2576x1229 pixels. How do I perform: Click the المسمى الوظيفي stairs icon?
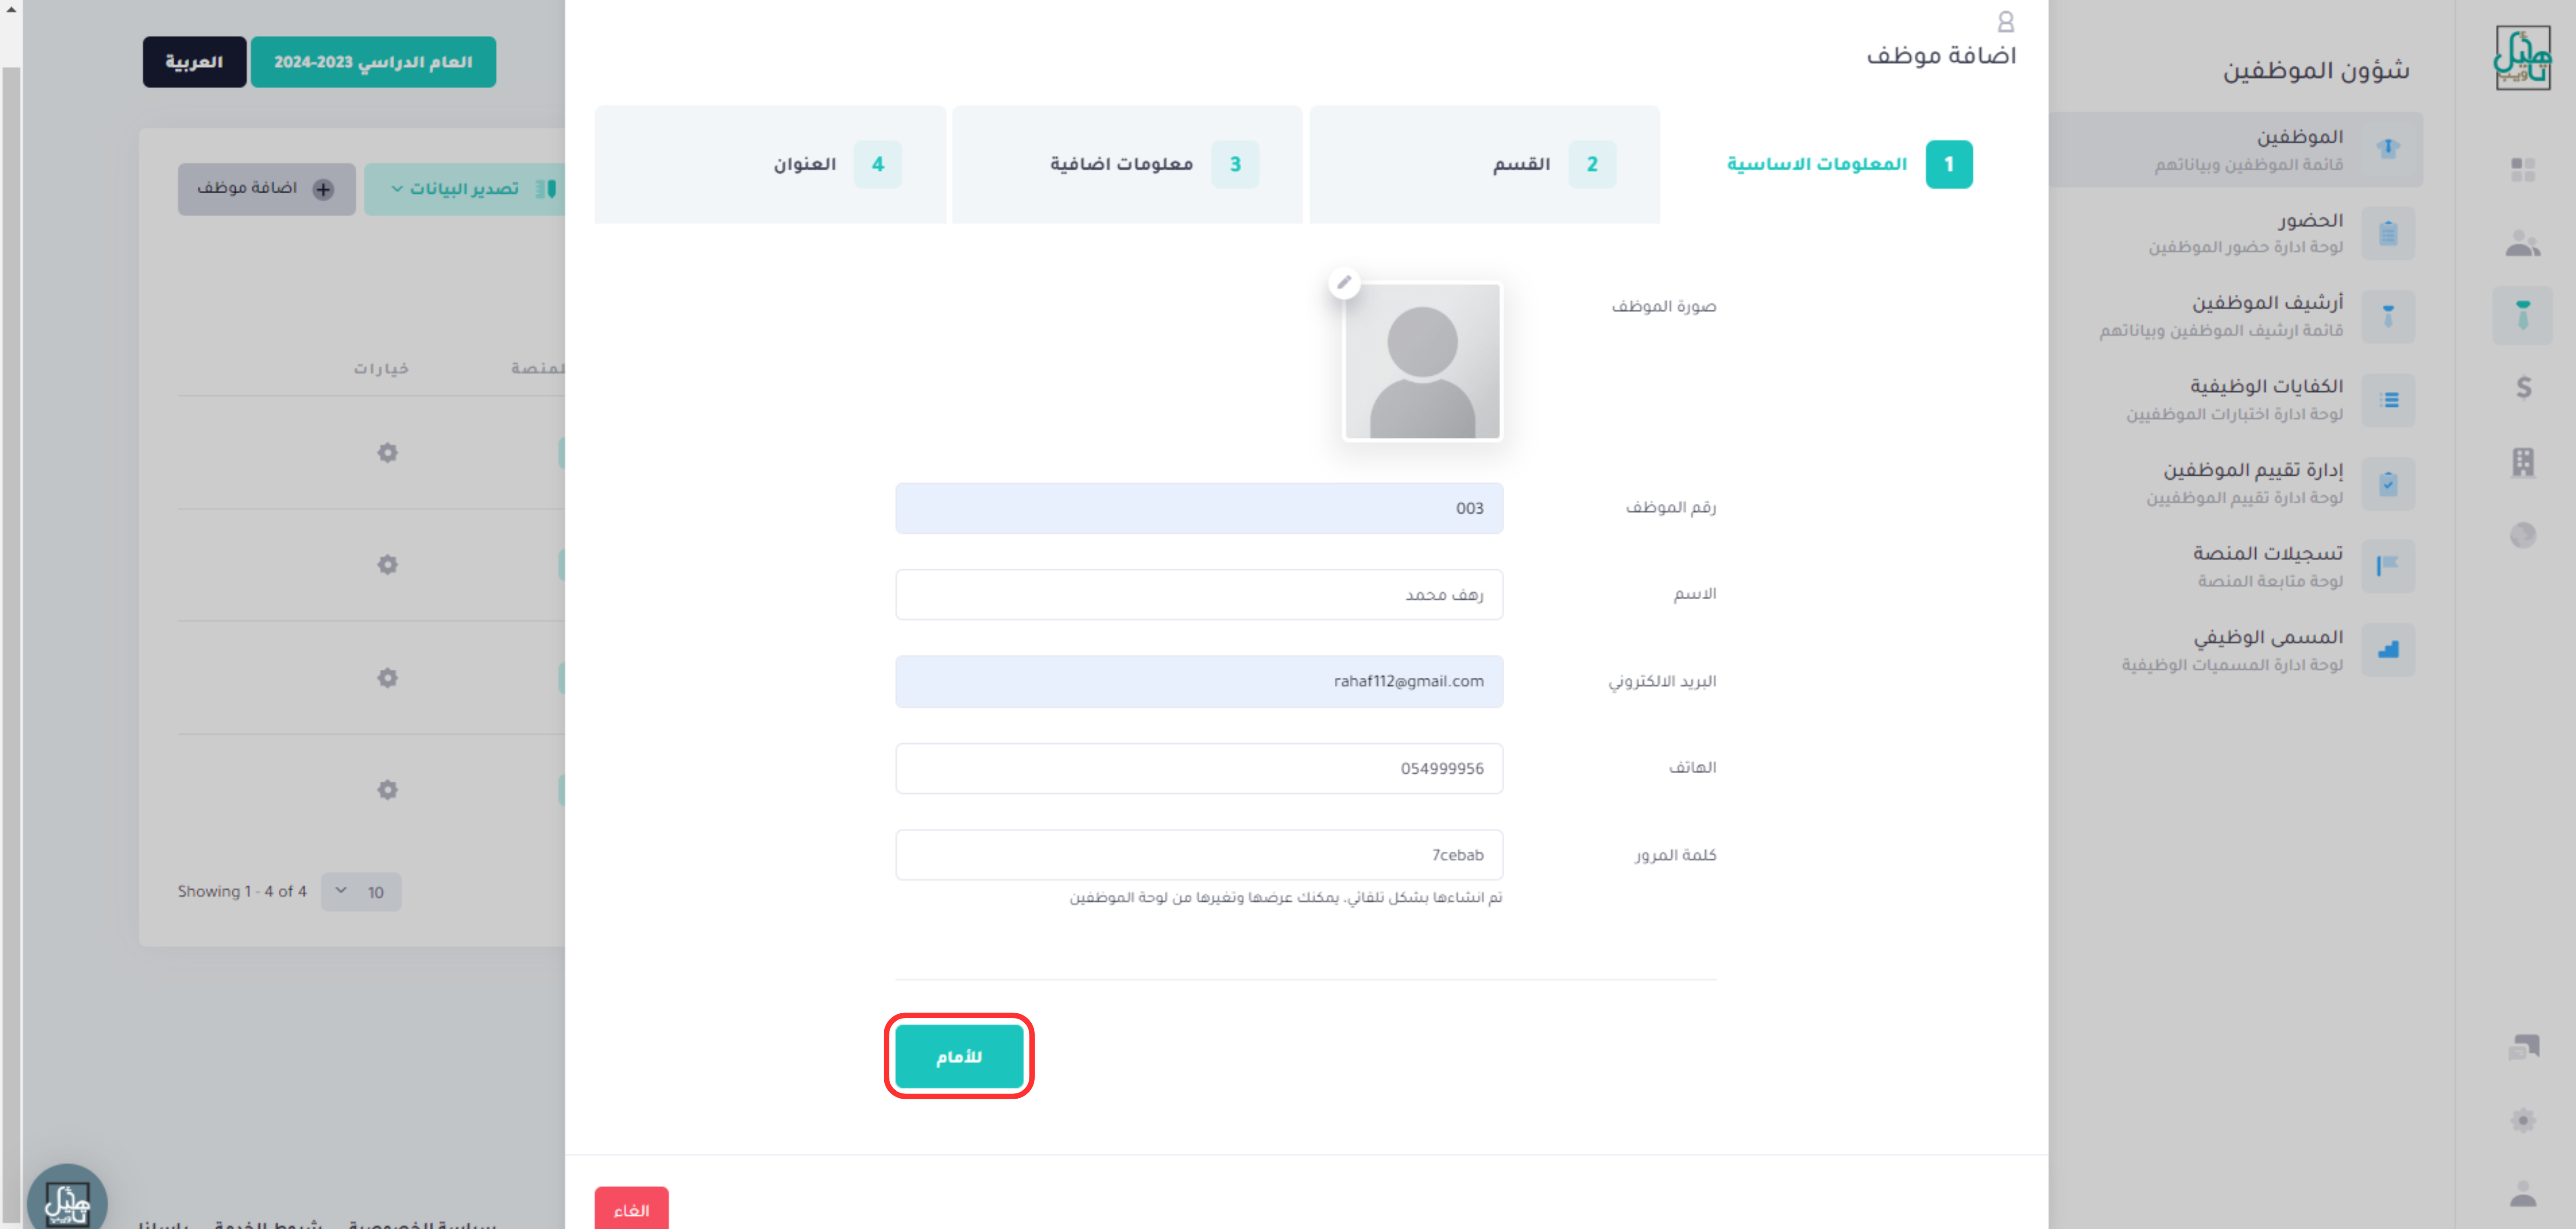click(2388, 650)
